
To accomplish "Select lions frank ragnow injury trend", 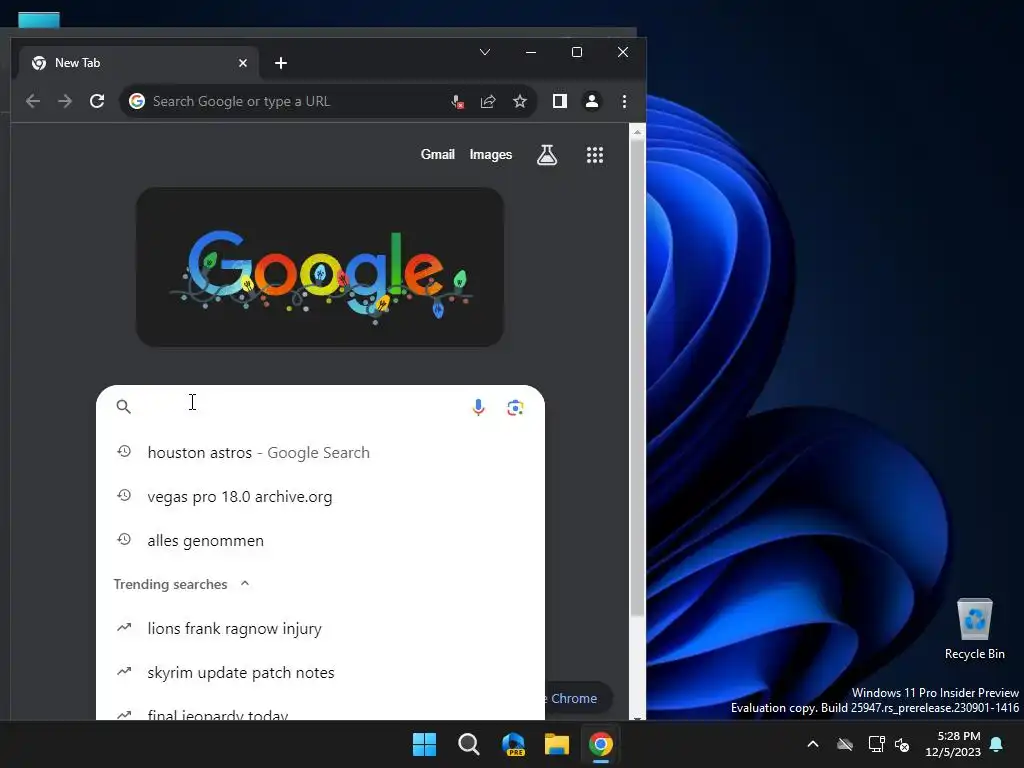I will (320, 628).
